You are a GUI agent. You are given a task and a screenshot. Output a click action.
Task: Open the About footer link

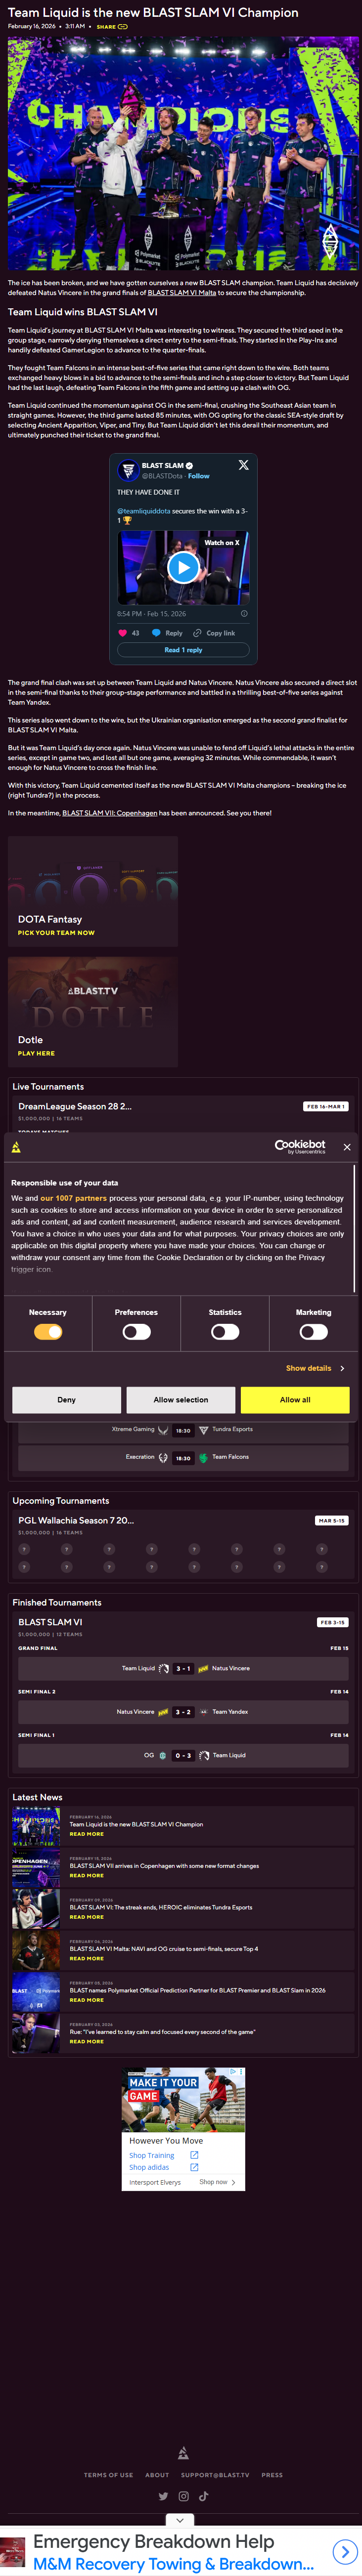coord(157,2475)
